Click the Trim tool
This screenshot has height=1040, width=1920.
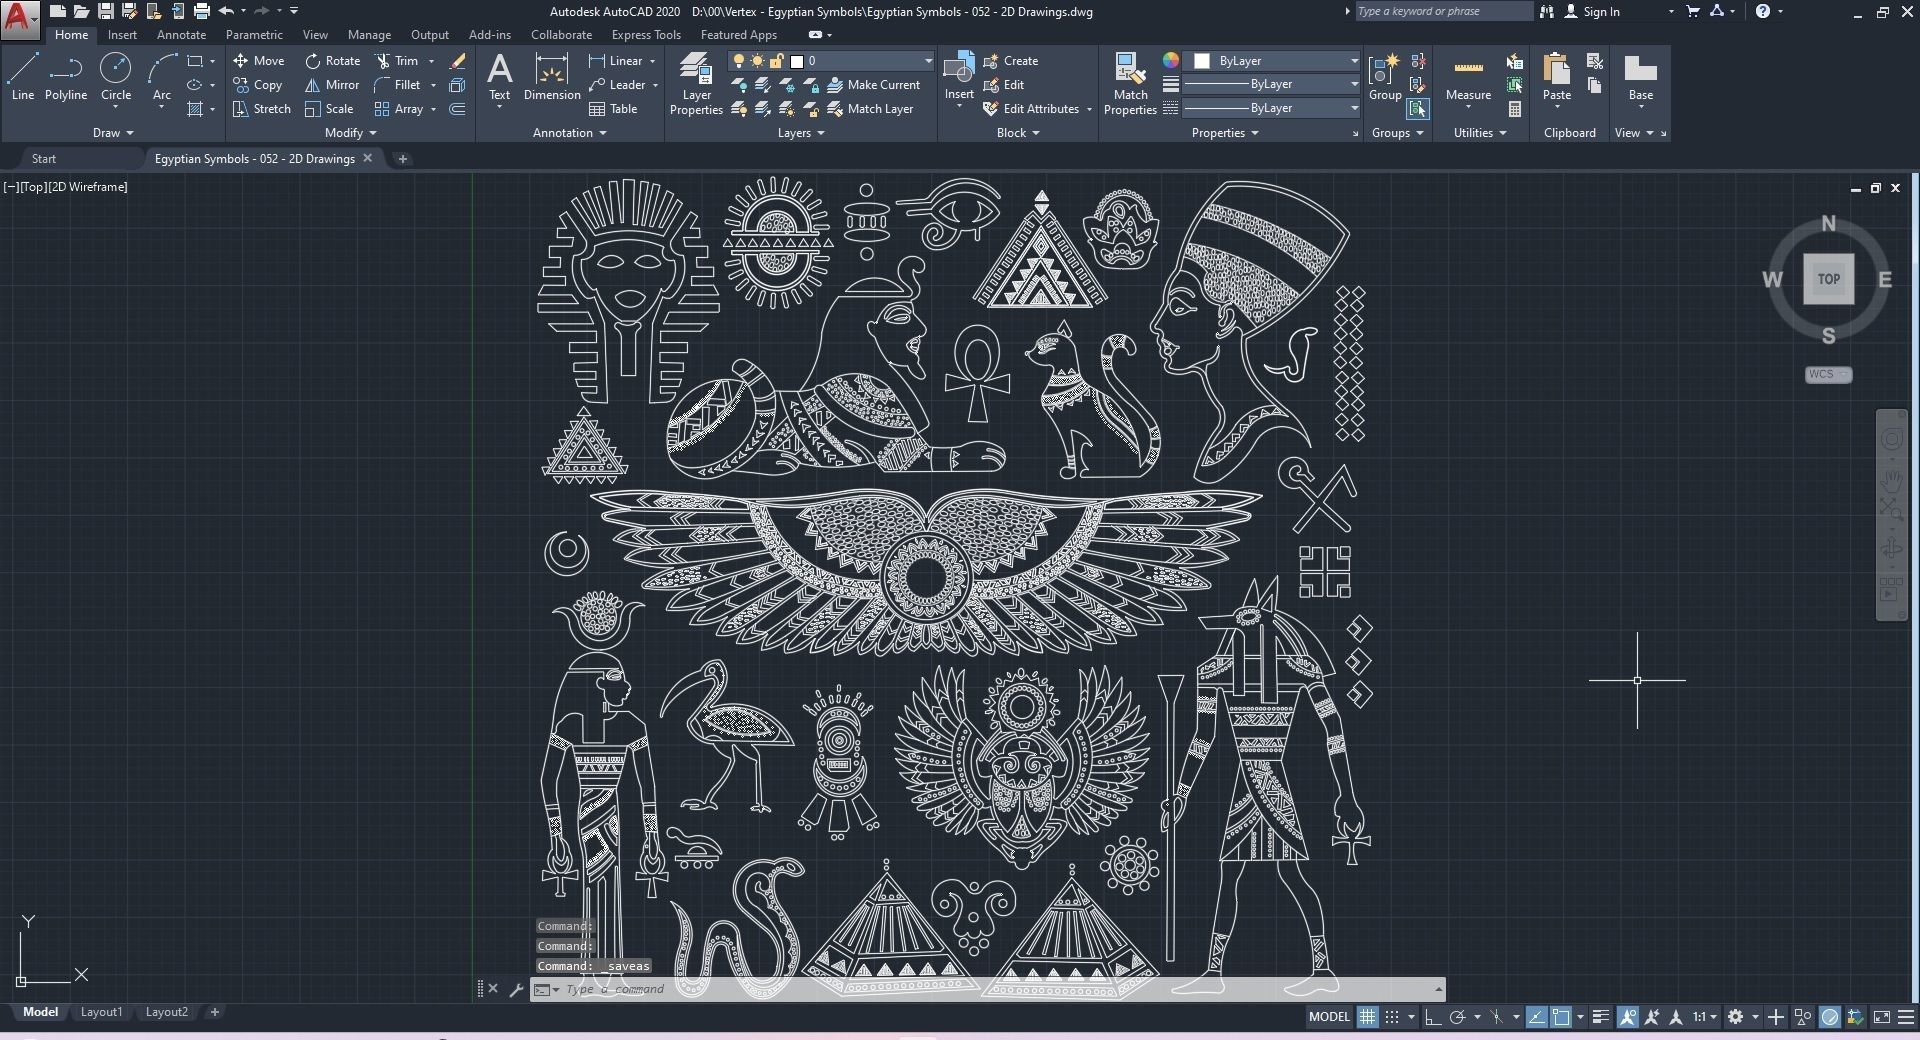pyautogui.click(x=397, y=61)
